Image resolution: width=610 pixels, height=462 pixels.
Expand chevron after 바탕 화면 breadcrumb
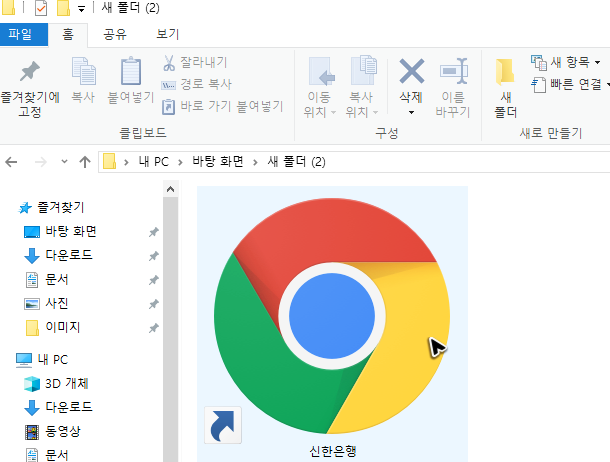[x=255, y=162]
